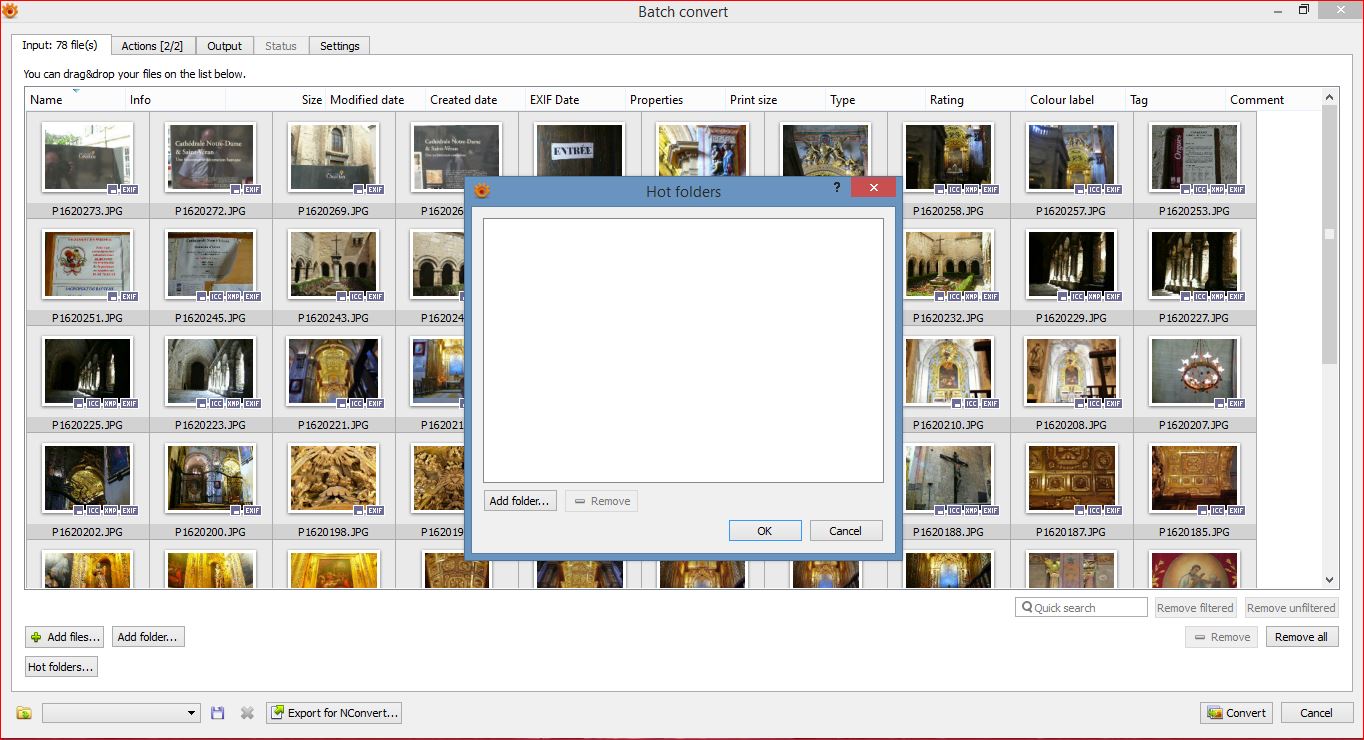Click the empty hot folders list box
Viewport: 1364px width, 740px height.
[683, 351]
